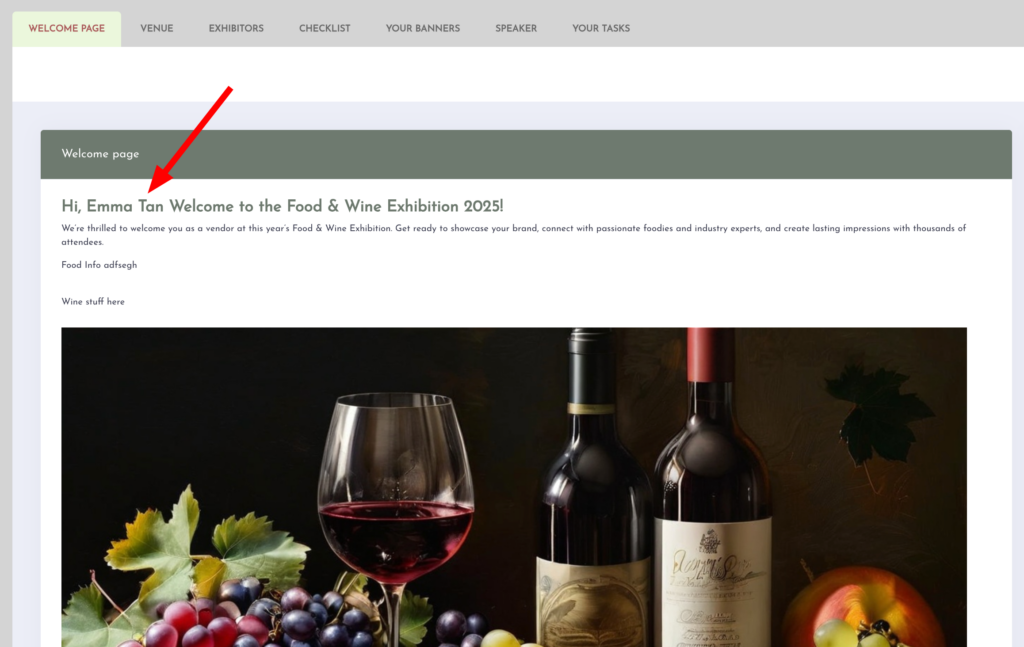Image resolution: width=1024 pixels, height=647 pixels.
Task: Open the Exhibitors tab
Action: pos(236,29)
